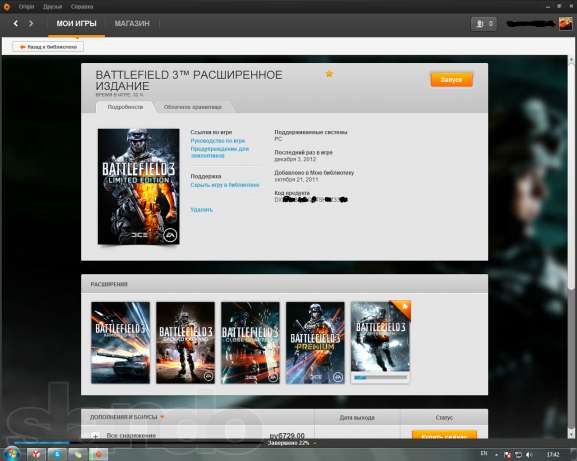This screenshot has width=577, height=461.
Task: Click the price 6729.00 text
Action: point(287,436)
